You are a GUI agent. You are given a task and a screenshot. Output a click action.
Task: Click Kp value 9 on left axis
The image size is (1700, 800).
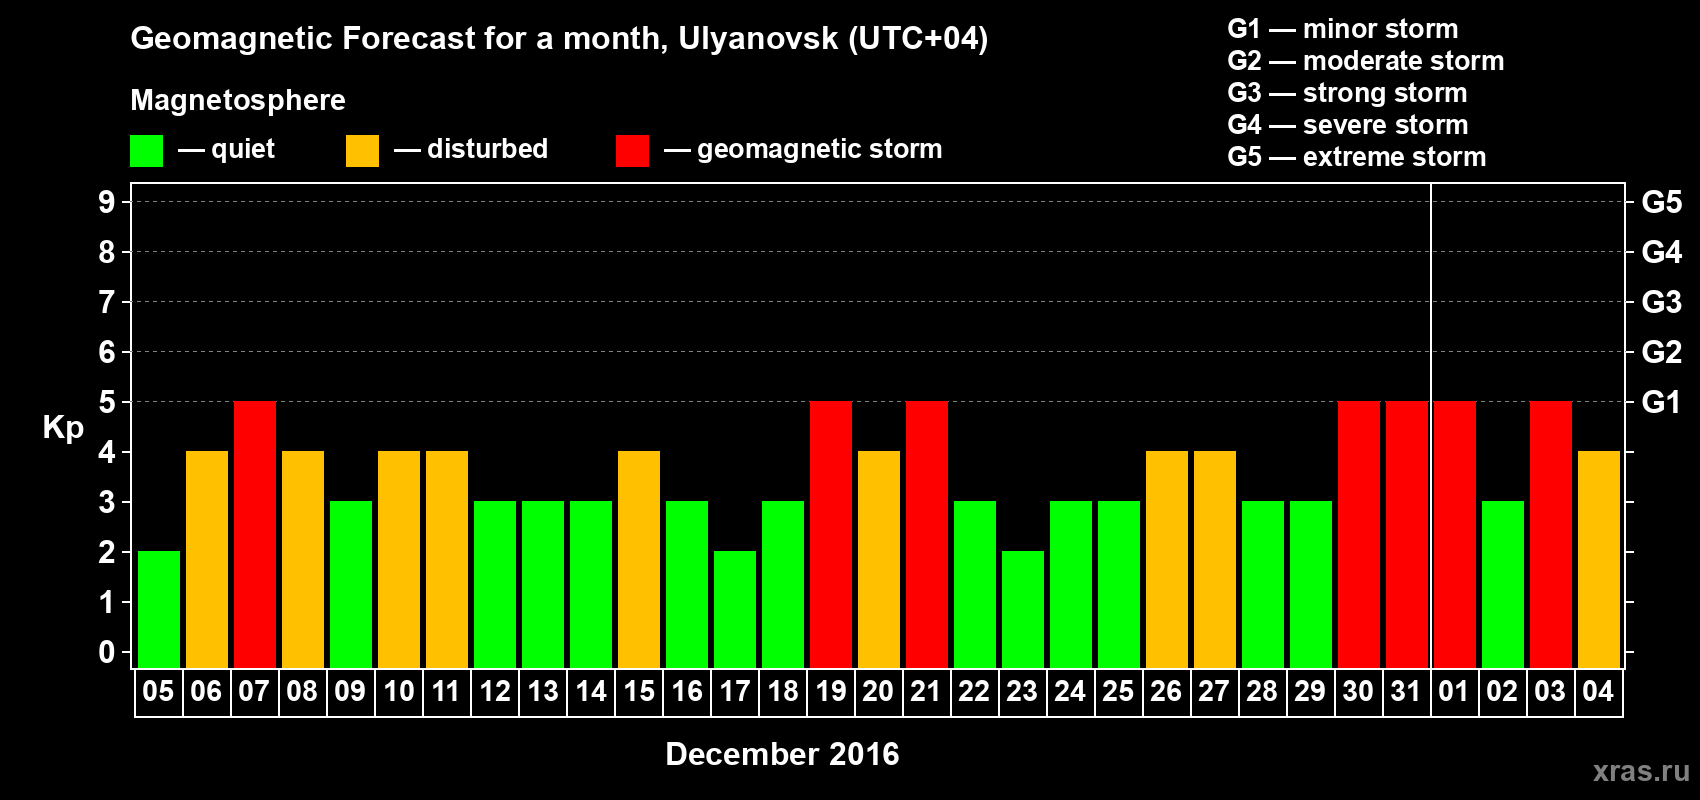[107, 202]
